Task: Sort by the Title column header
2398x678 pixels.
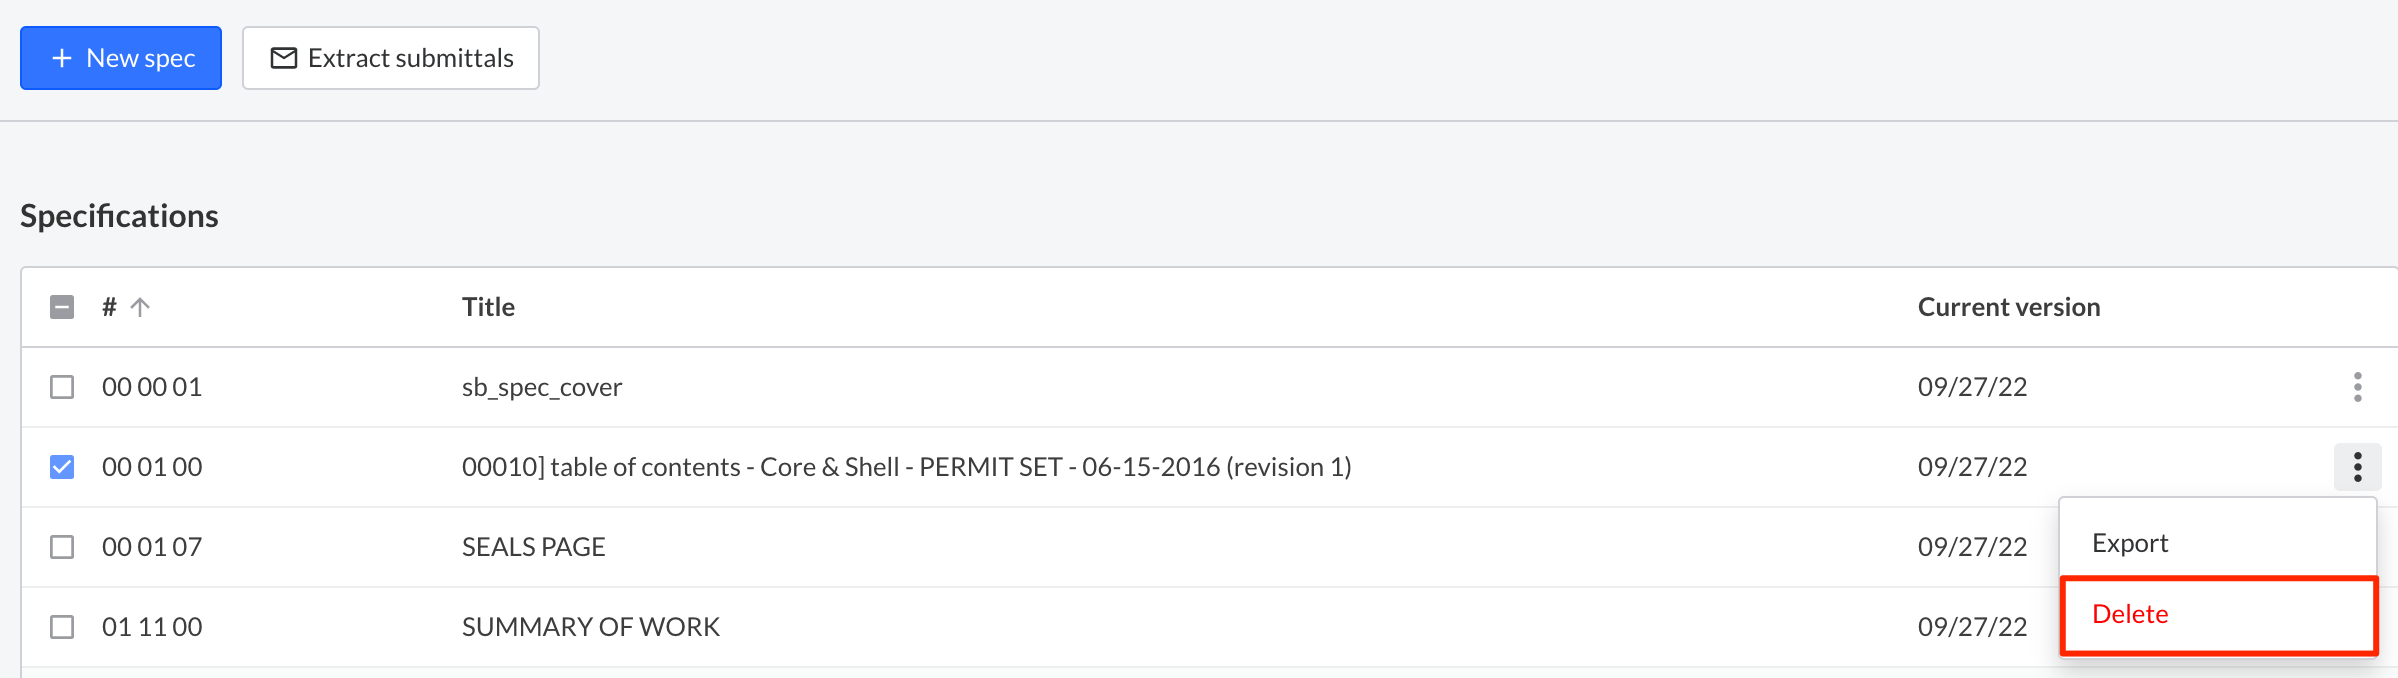Action: (x=488, y=307)
